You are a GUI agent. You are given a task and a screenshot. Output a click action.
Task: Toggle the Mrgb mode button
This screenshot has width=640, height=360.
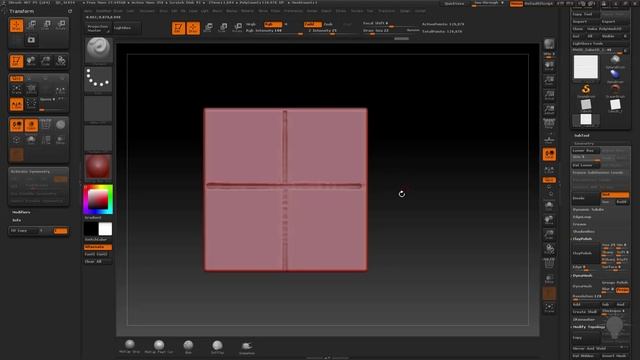tap(251, 24)
